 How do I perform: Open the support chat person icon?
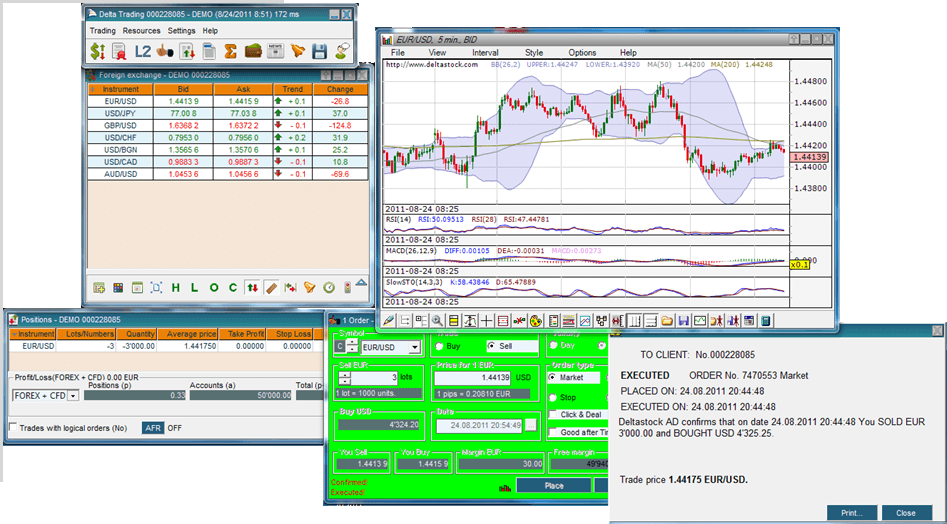pyautogui.click(x=341, y=51)
